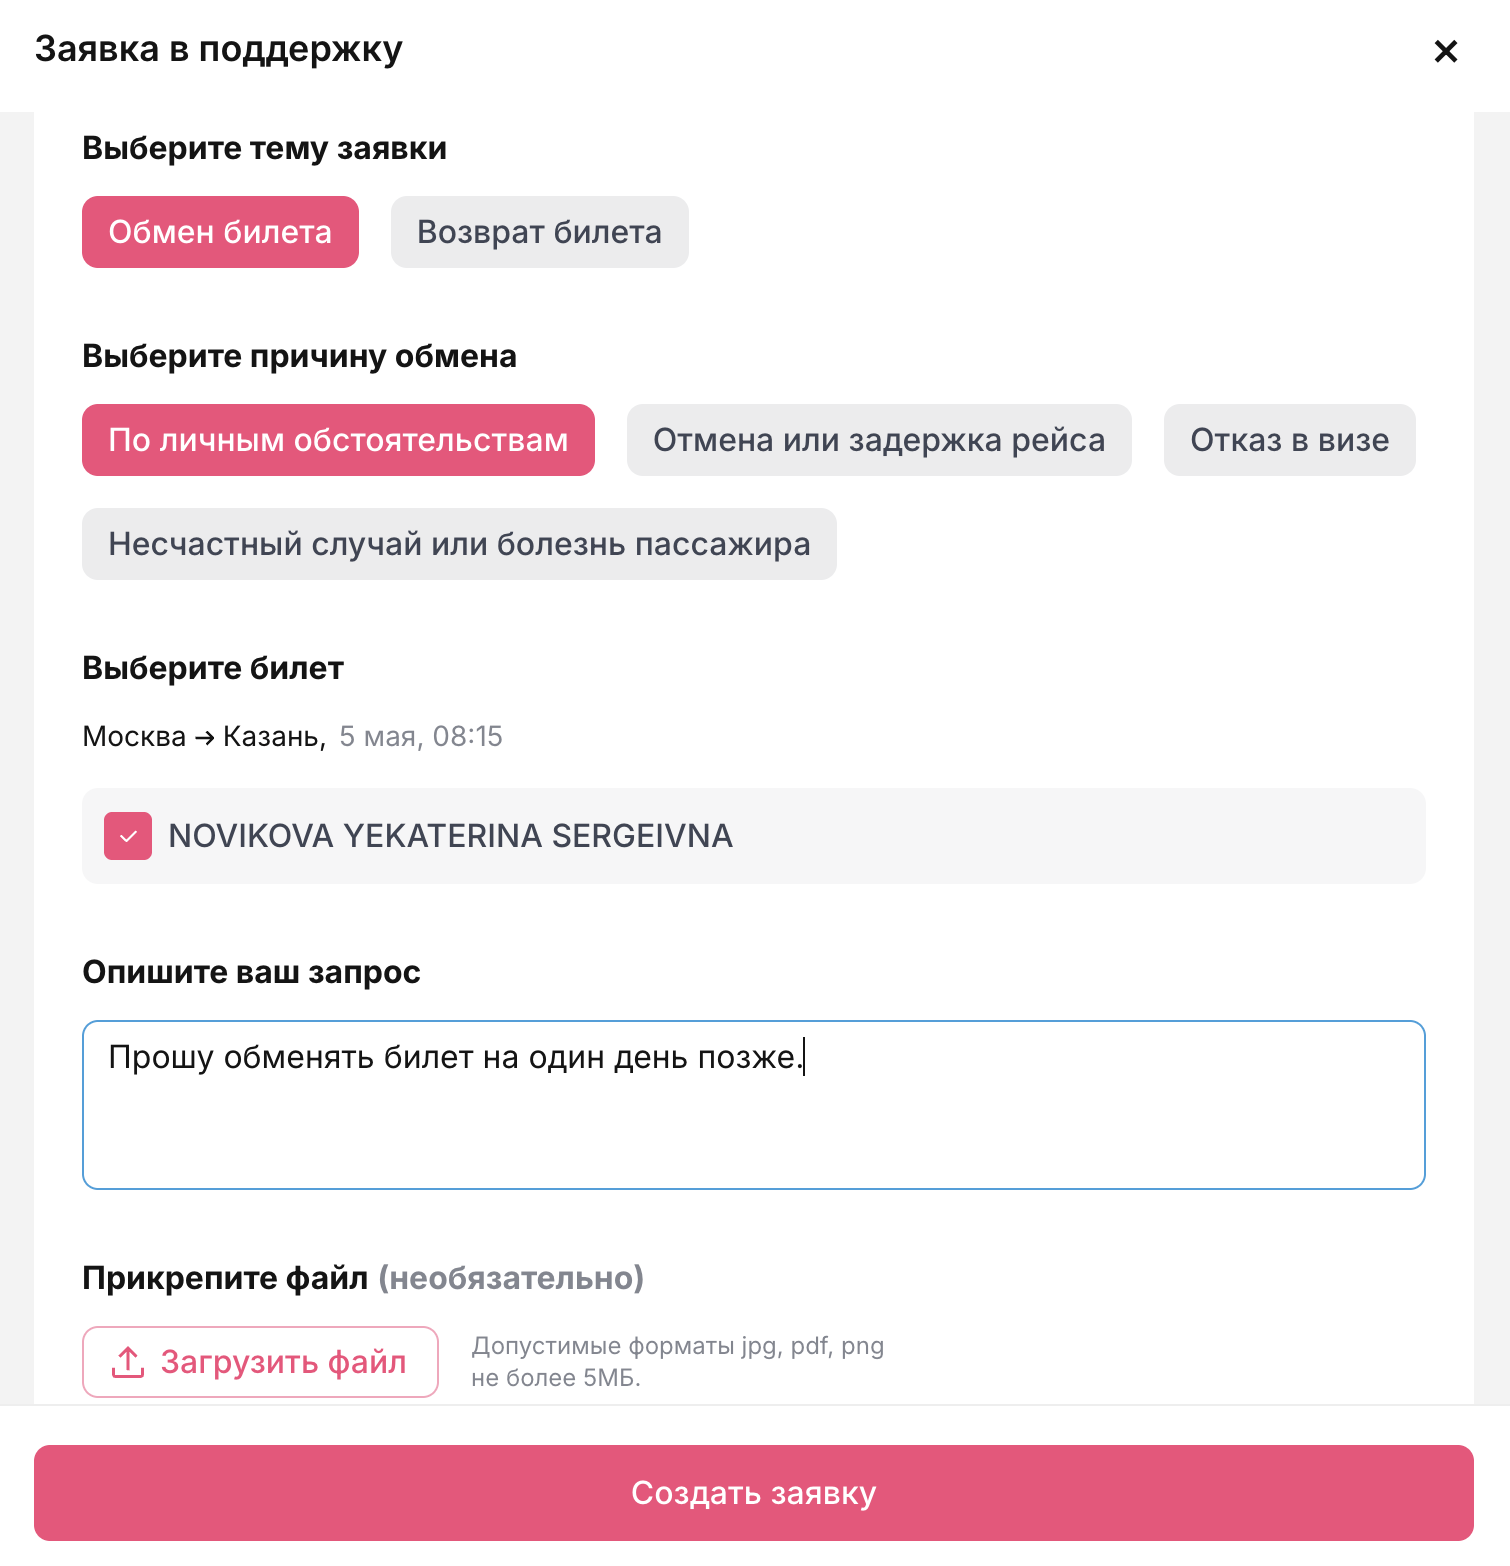
Task: Click the upload arrow icon
Action: click(x=128, y=1361)
